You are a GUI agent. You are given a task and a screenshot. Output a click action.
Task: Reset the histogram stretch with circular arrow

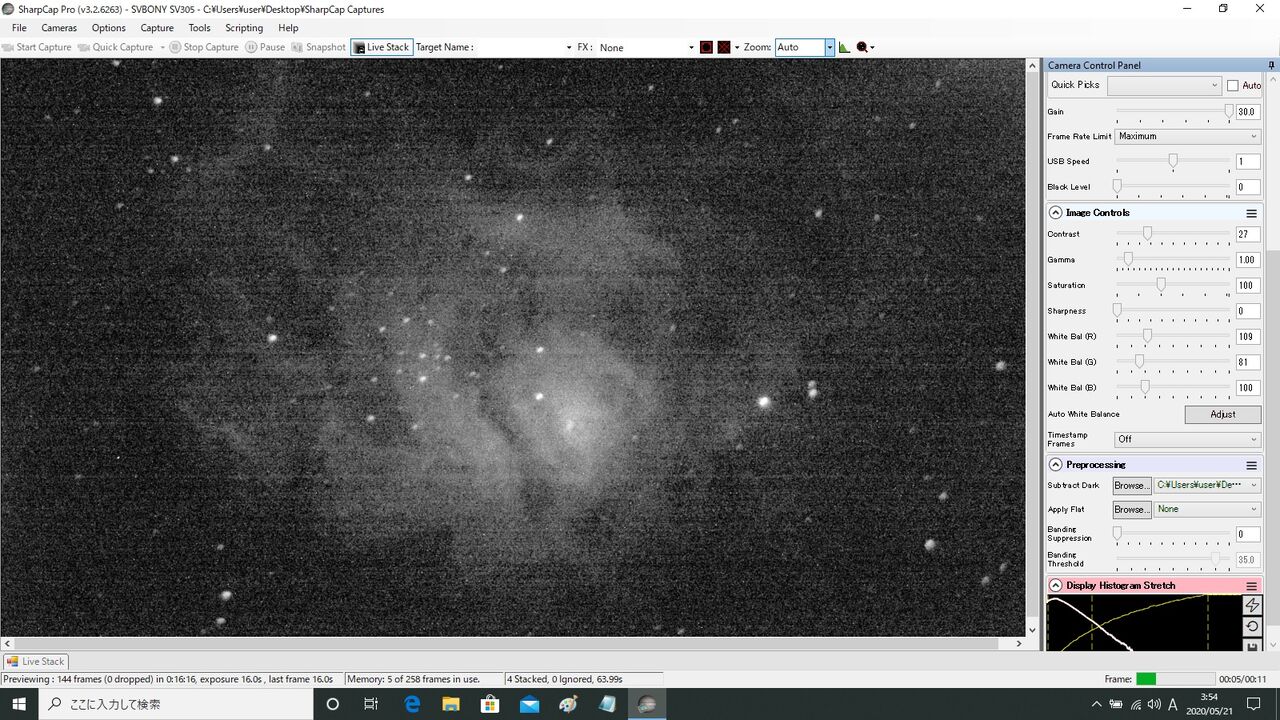tap(1252, 626)
